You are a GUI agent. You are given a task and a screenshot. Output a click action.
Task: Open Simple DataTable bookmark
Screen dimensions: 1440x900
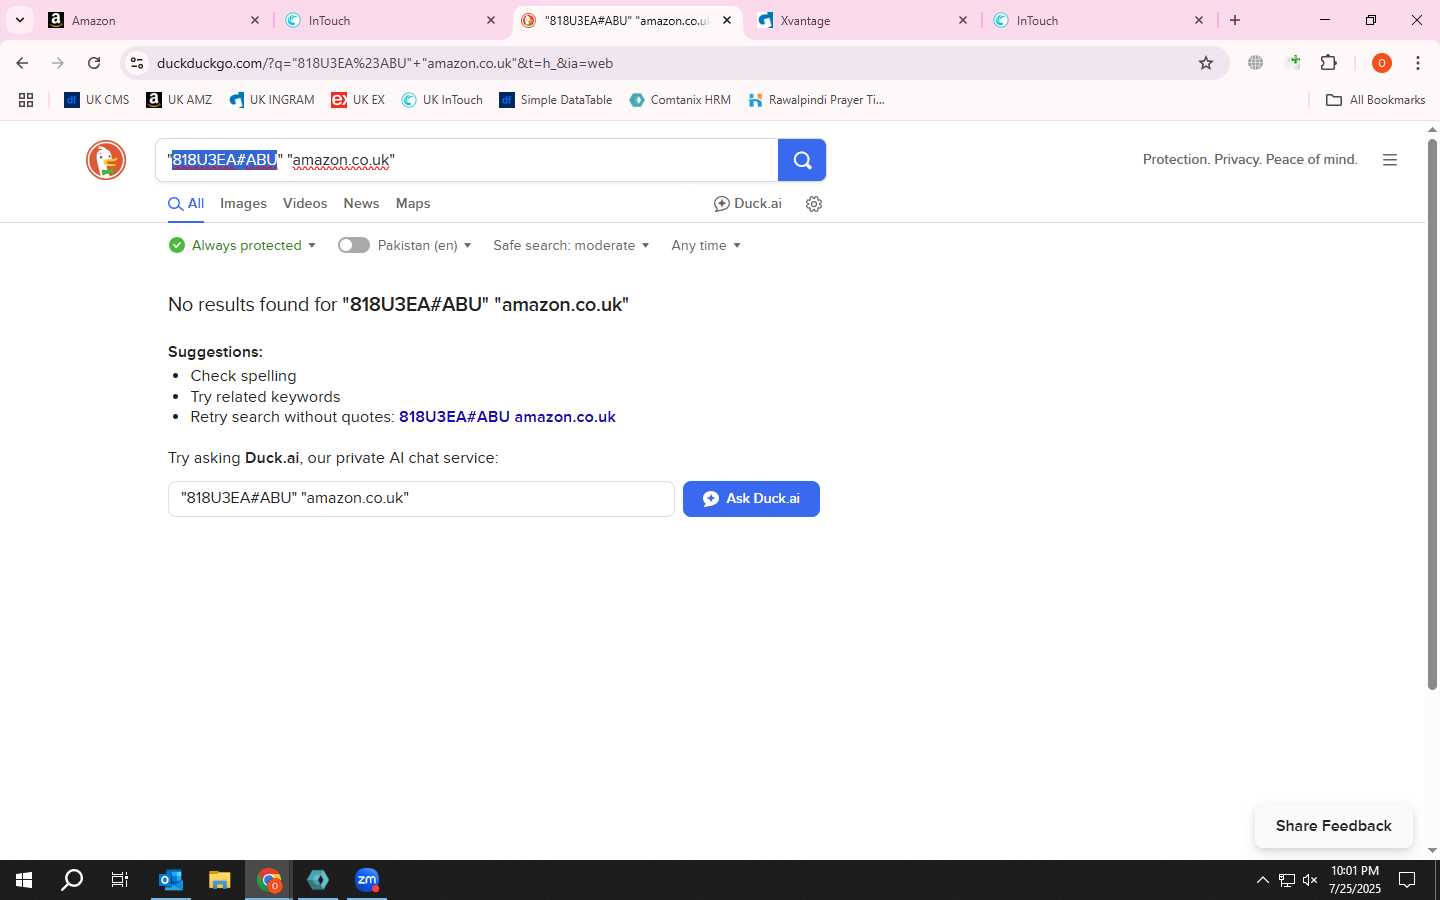click(556, 100)
